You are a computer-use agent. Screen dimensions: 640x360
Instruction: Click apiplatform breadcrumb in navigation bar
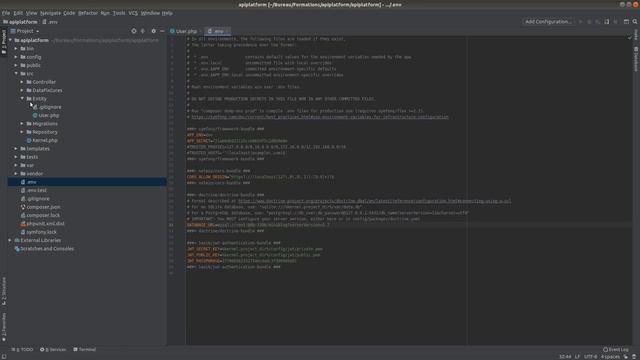click(x=20, y=22)
